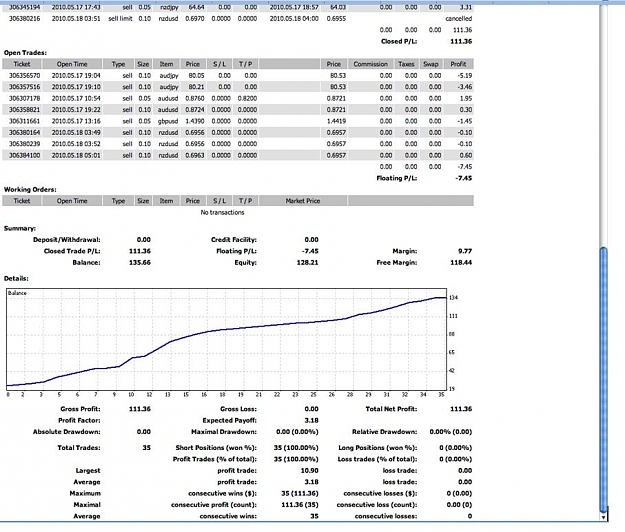Click the 'No transactions' text

222,212
